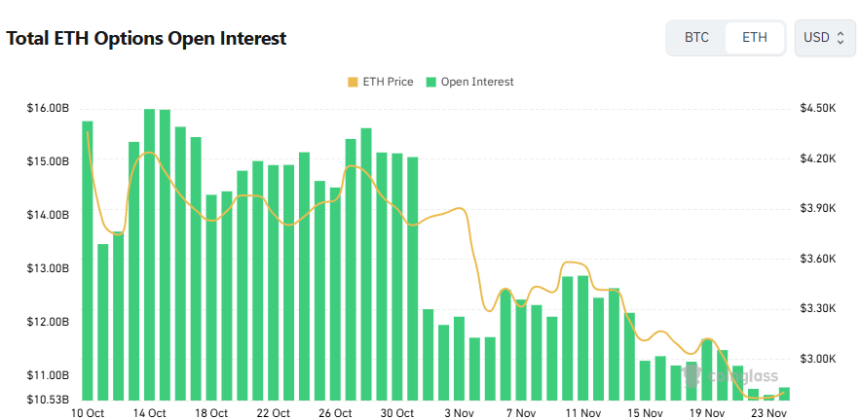Click the Total ETH Options Open Interest title
860x419 pixels.
(x=147, y=39)
